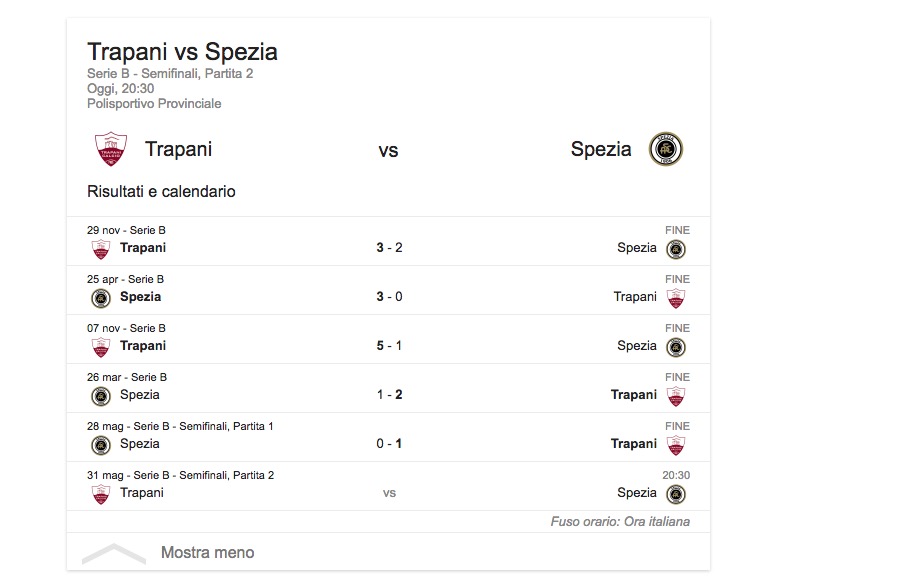Click Trapani crest in 26 mar match
899x586 pixels.
coord(677,396)
